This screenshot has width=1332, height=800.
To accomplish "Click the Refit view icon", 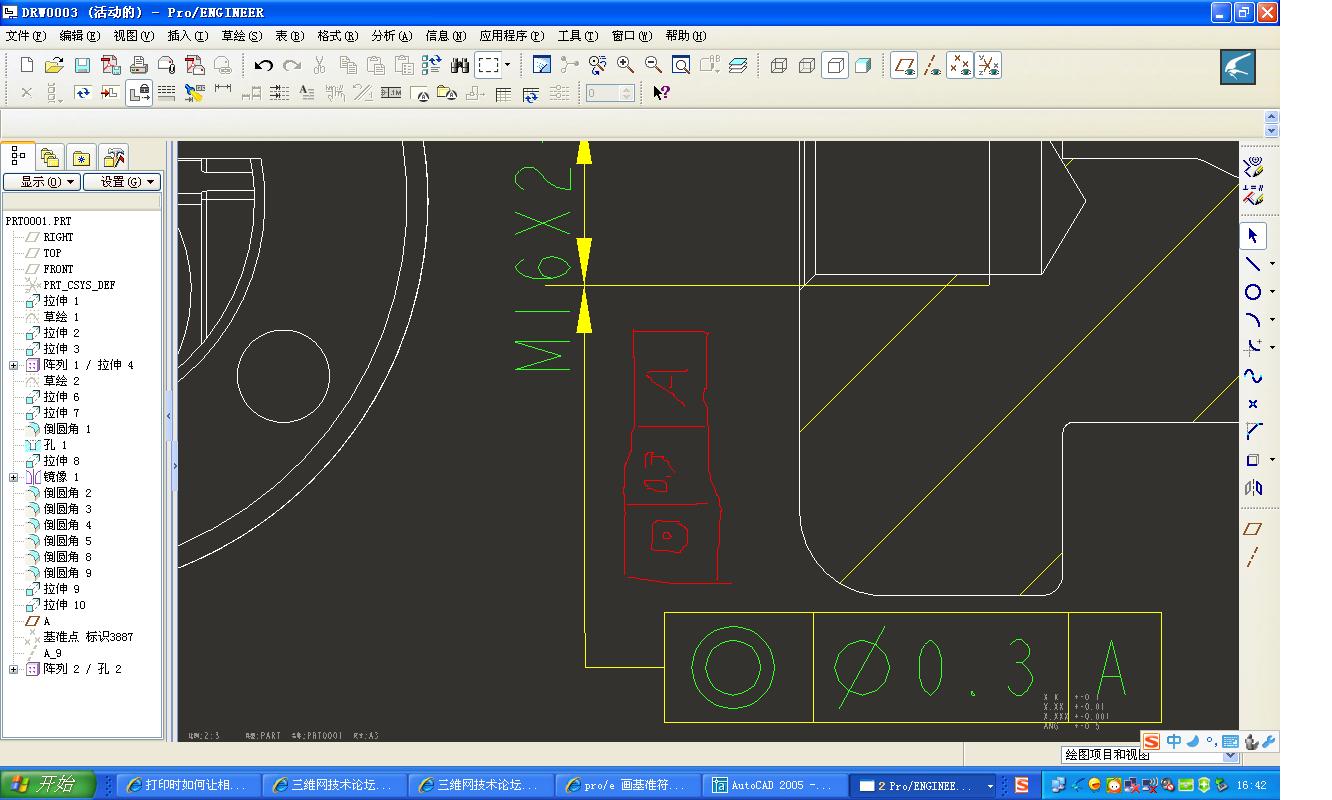I will pyautogui.click(x=681, y=66).
